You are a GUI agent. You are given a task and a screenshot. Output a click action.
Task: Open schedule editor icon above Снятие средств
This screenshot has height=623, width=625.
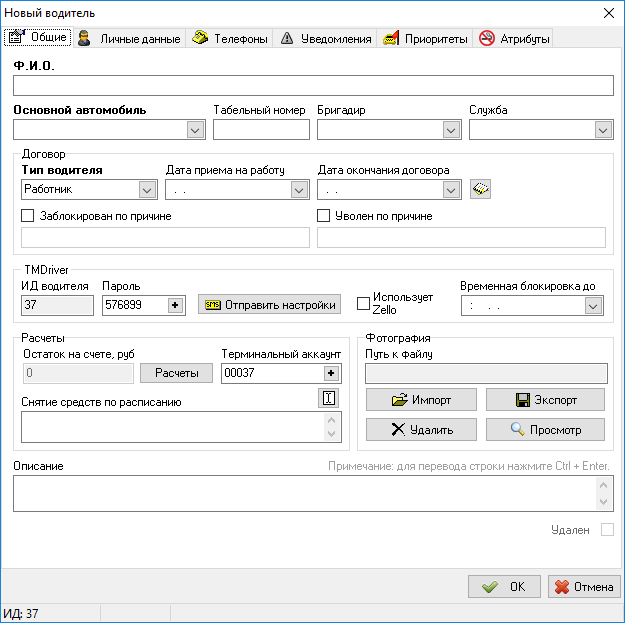(x=328, y=398)
